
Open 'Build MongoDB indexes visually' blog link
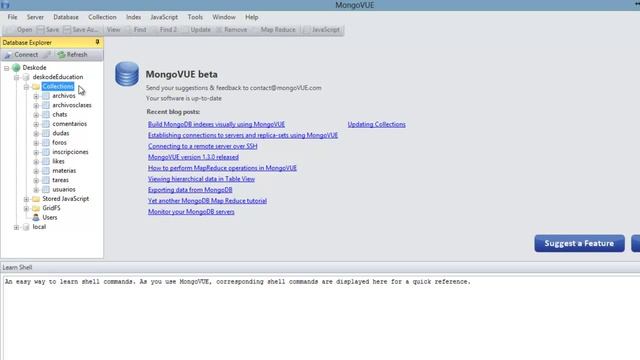[216, 124]
